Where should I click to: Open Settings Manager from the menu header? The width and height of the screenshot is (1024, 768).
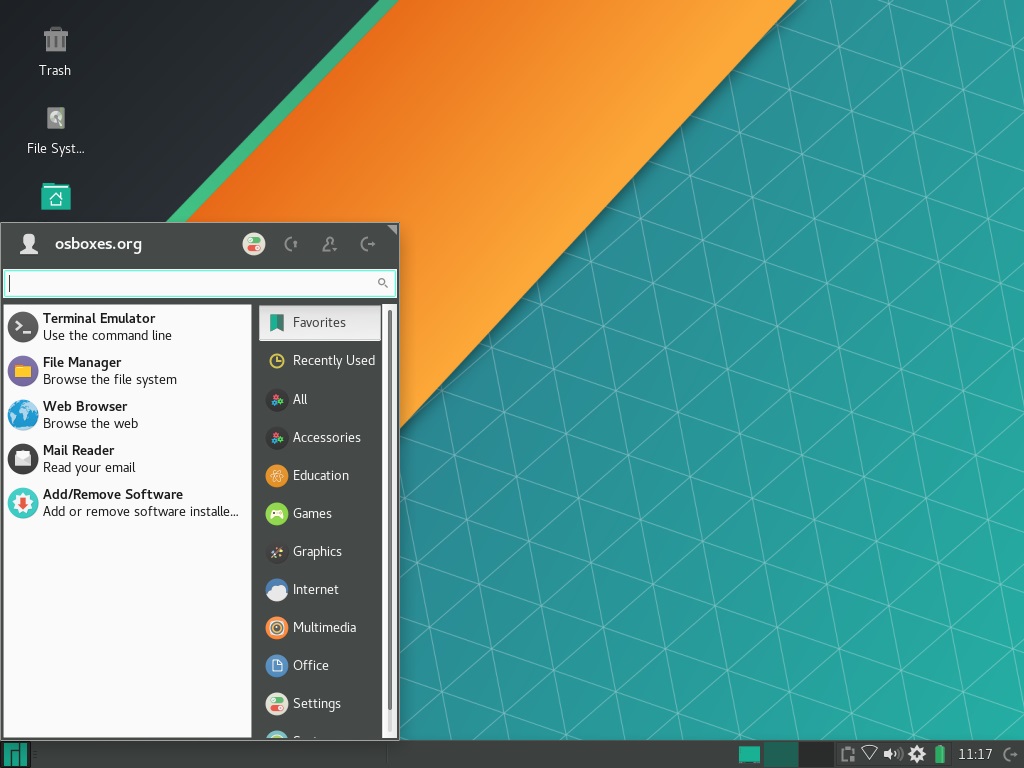[x=253, y=243]
